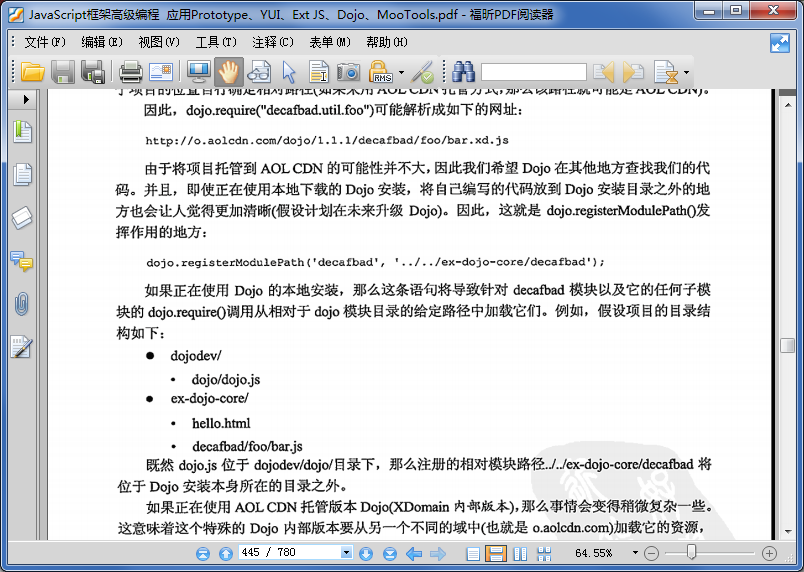804x572 pixels.
Task: Click the Save floppy disk icon
Action: coord(63,72)
